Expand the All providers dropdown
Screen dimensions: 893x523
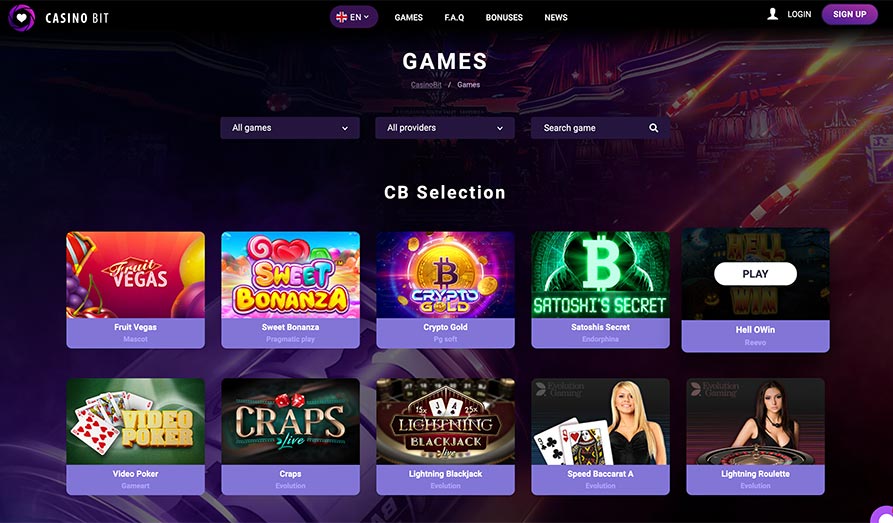(x=445, y=128)
